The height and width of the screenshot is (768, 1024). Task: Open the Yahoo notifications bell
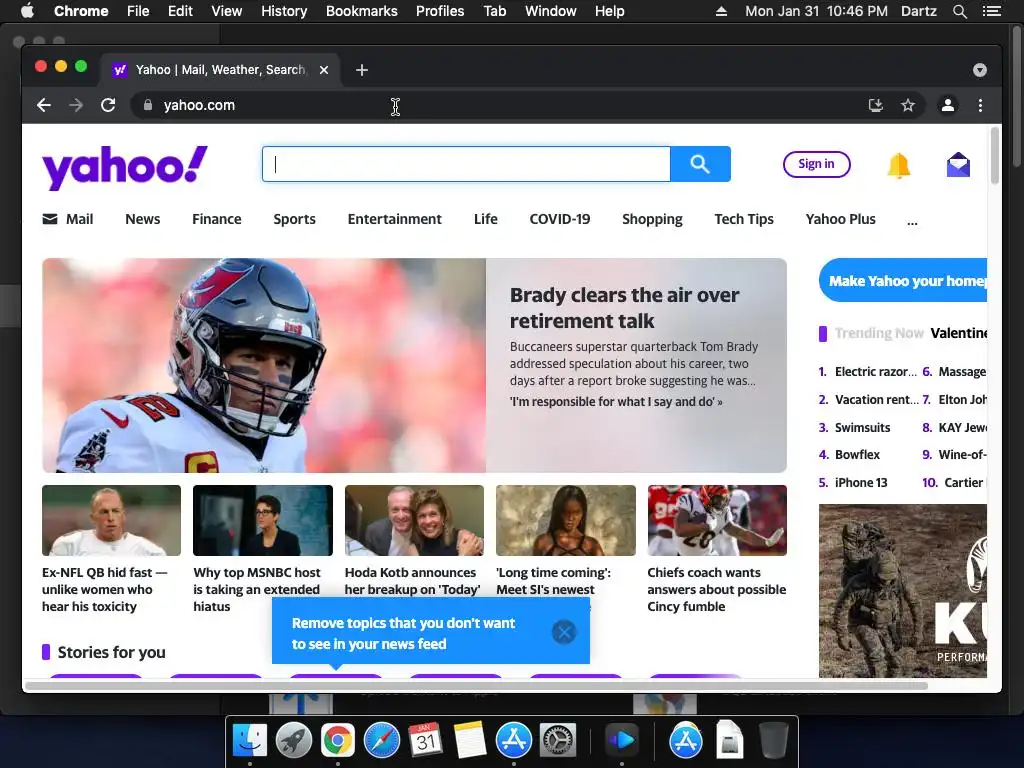click(x=899, y=165)
